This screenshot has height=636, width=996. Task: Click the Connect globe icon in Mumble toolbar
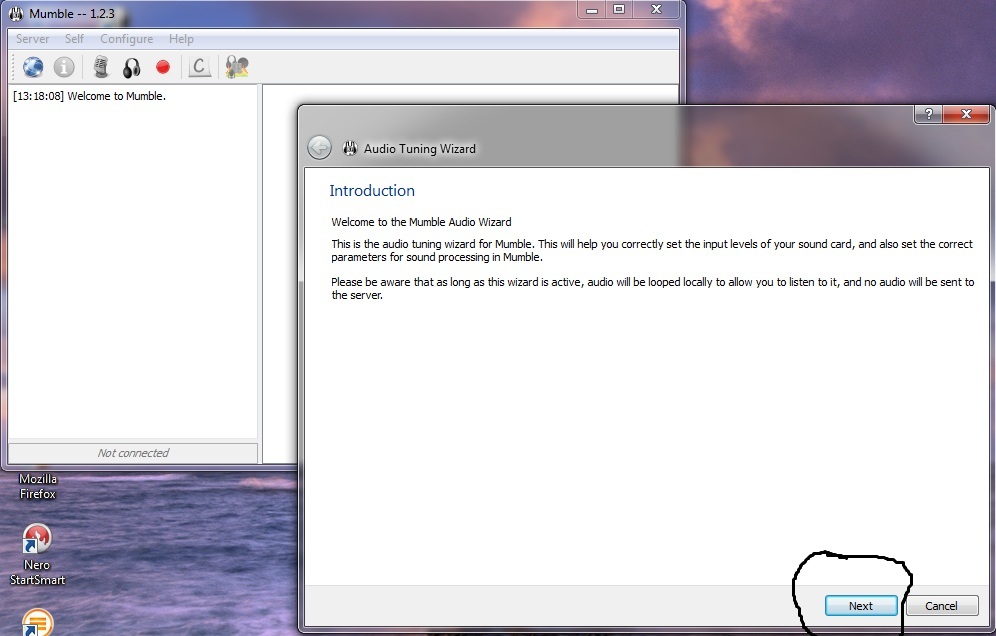pyautogui.click(x=33, y=67)
